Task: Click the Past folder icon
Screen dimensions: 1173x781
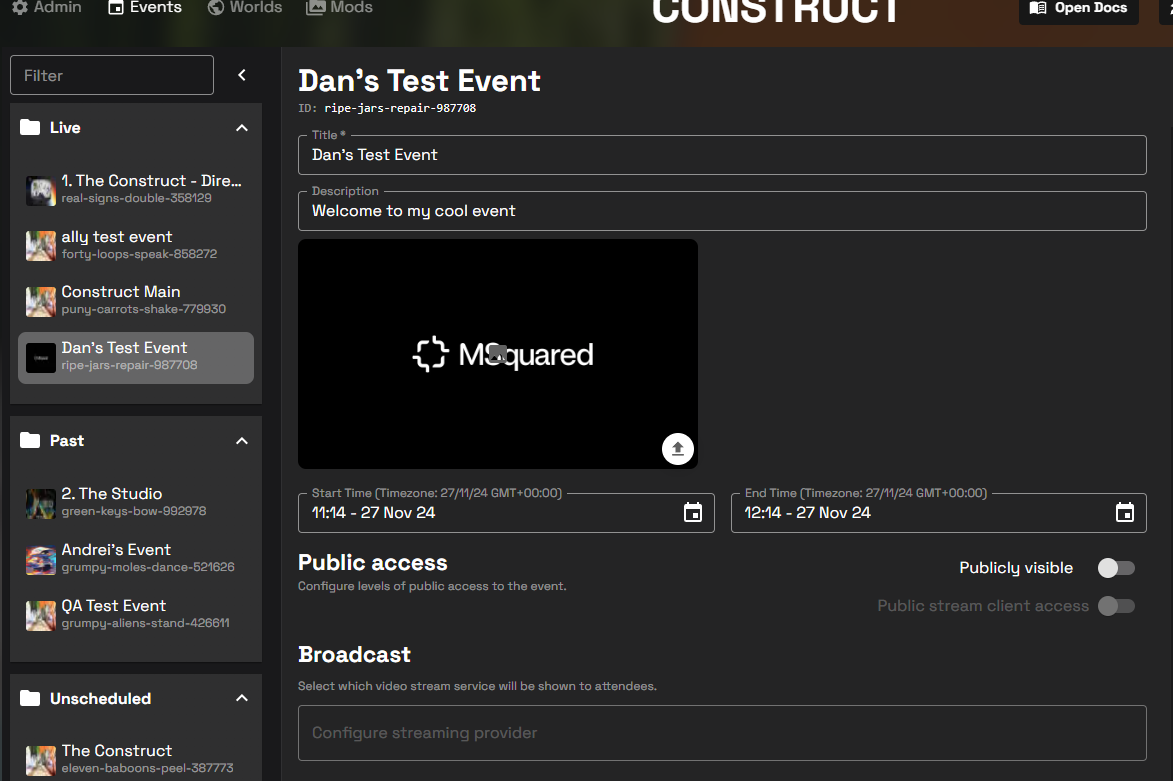Action: point(31,441)
